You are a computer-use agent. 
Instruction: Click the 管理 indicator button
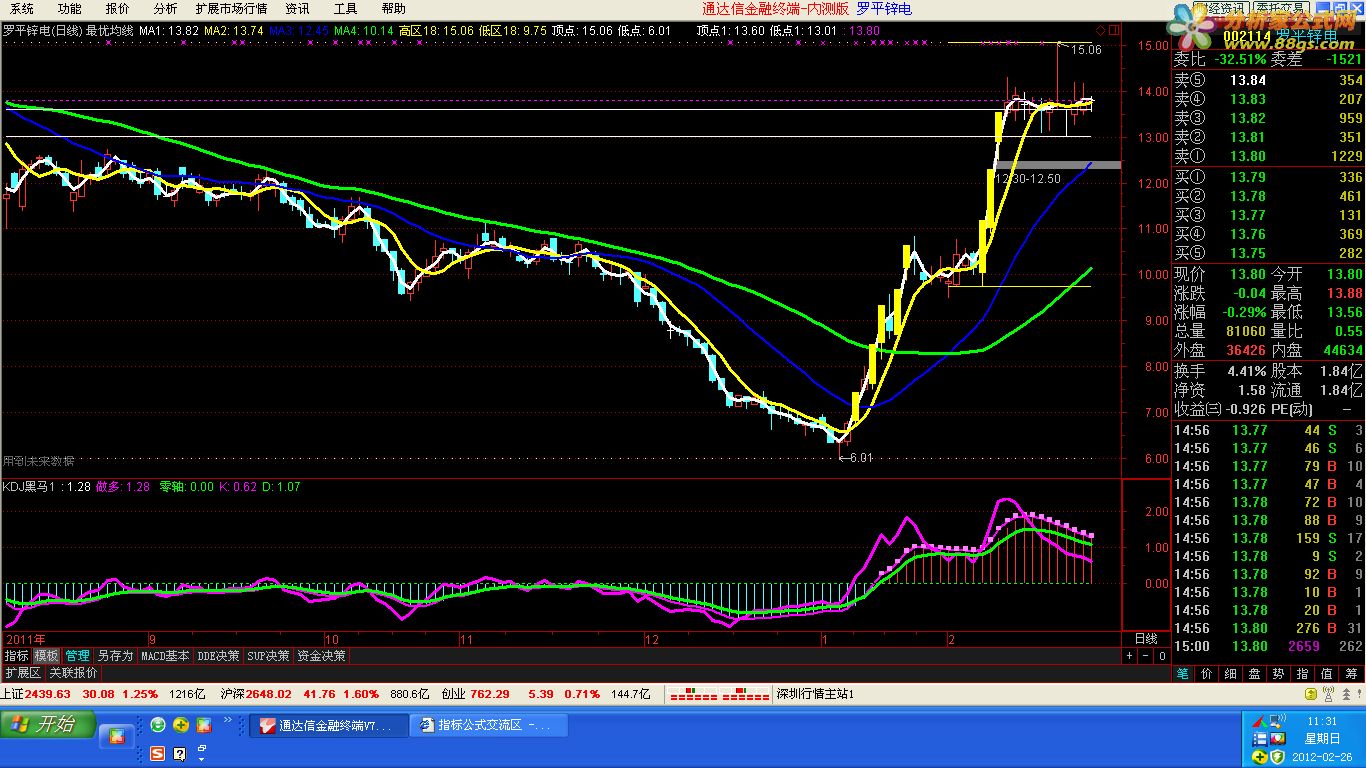pos(77,656)
